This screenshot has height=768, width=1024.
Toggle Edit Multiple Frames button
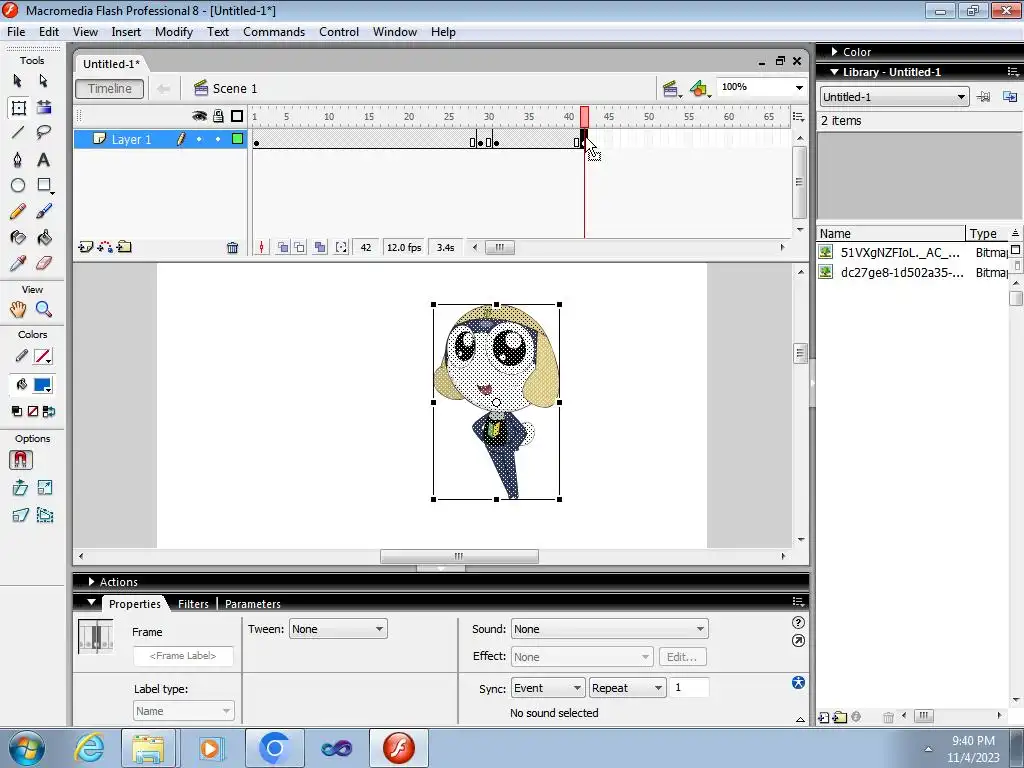click(319, 248)
